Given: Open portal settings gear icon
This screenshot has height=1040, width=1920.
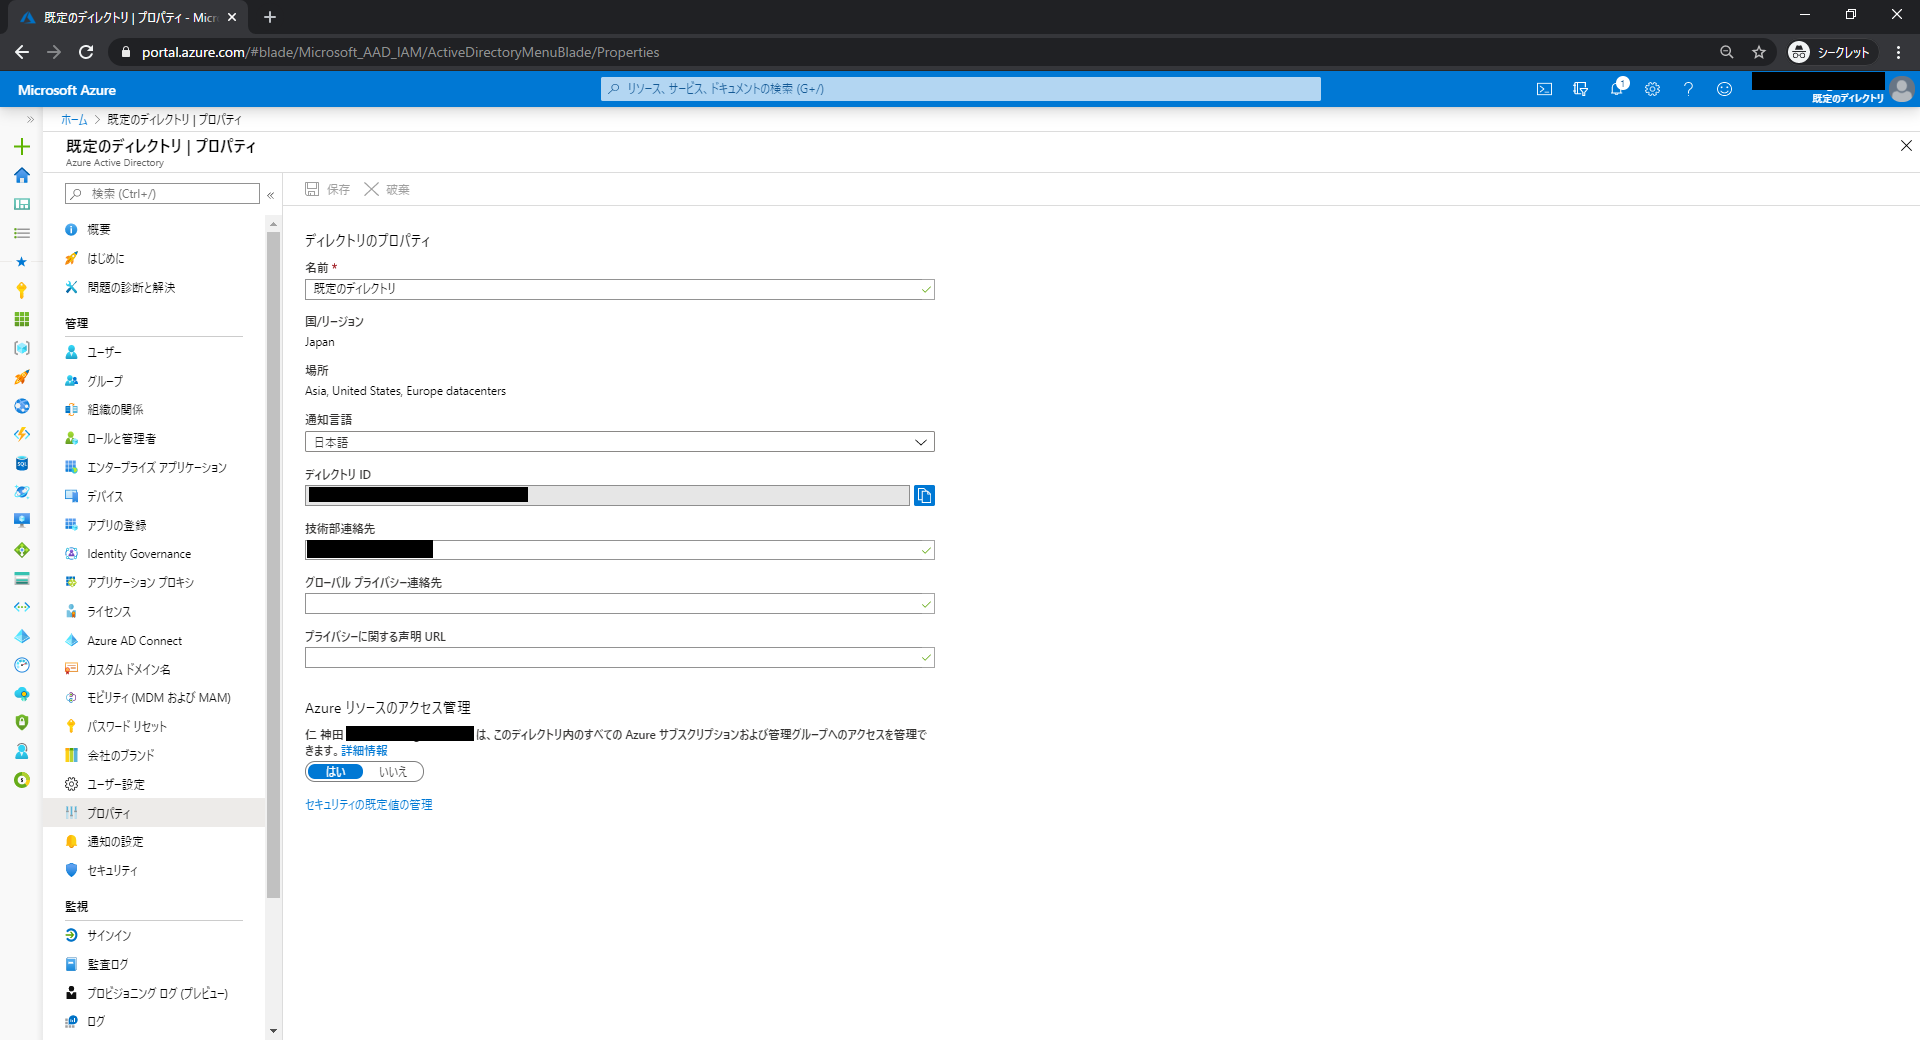Looking at the screenshot, I should tap(1652, 89).
